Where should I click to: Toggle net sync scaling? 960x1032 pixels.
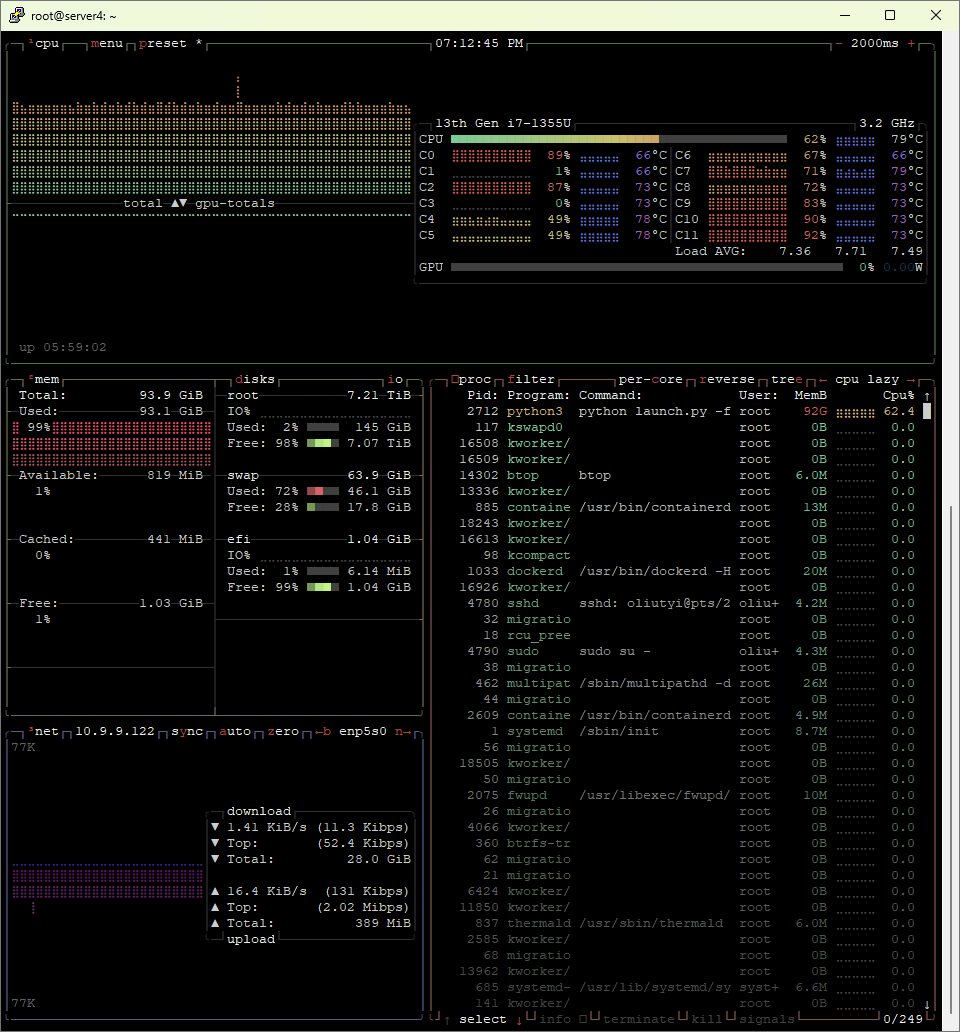pos(187,732)
